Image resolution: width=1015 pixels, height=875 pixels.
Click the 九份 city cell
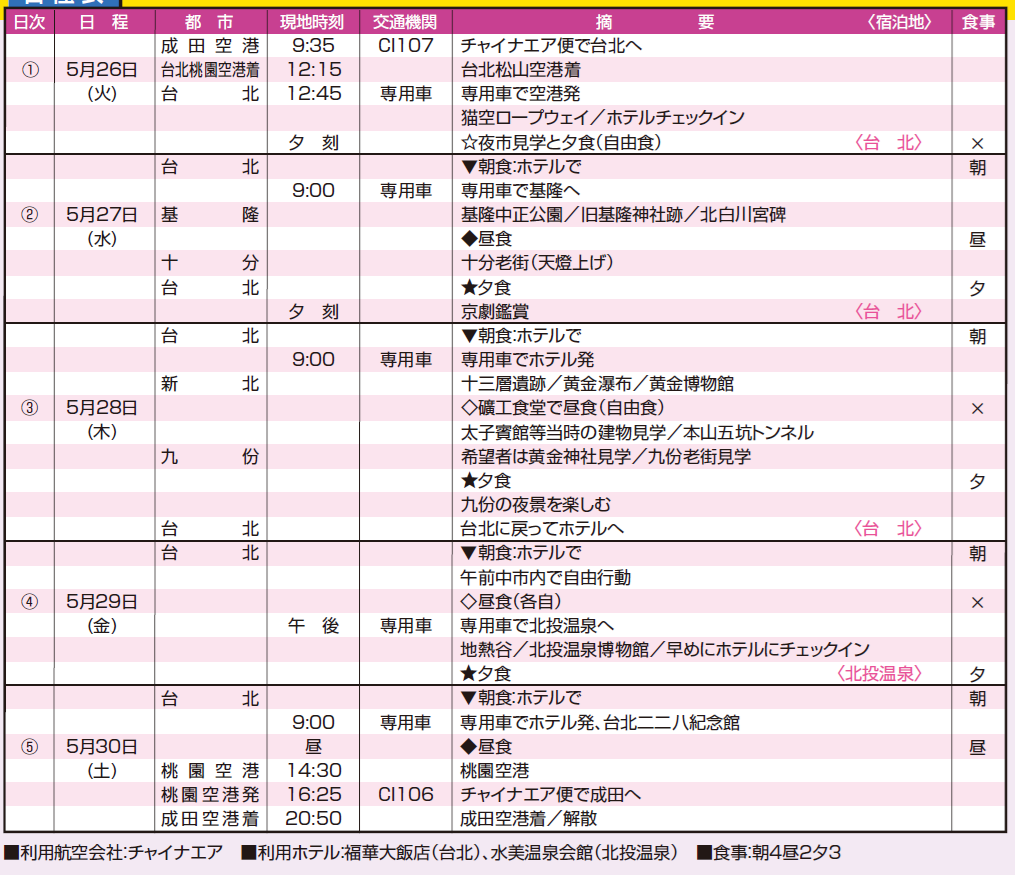point(210,457)
